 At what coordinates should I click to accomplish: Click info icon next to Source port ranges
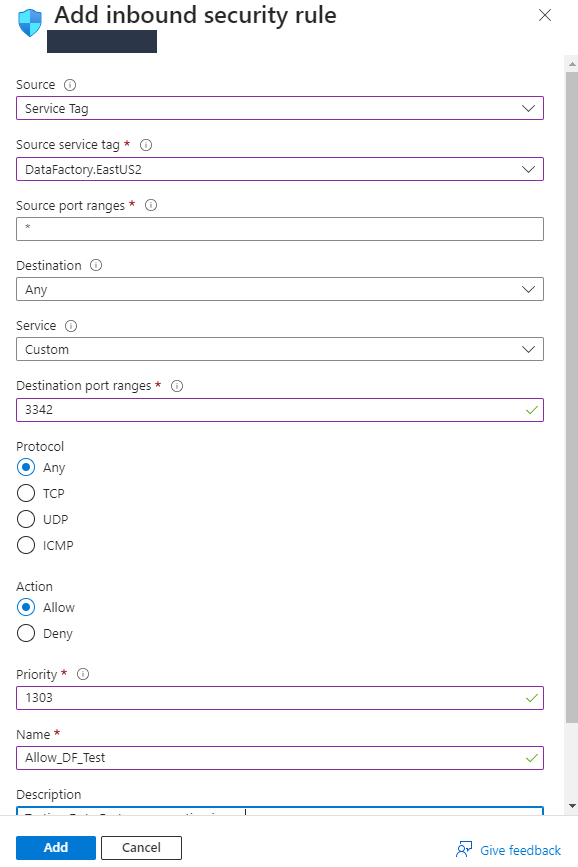coord(151,205)
